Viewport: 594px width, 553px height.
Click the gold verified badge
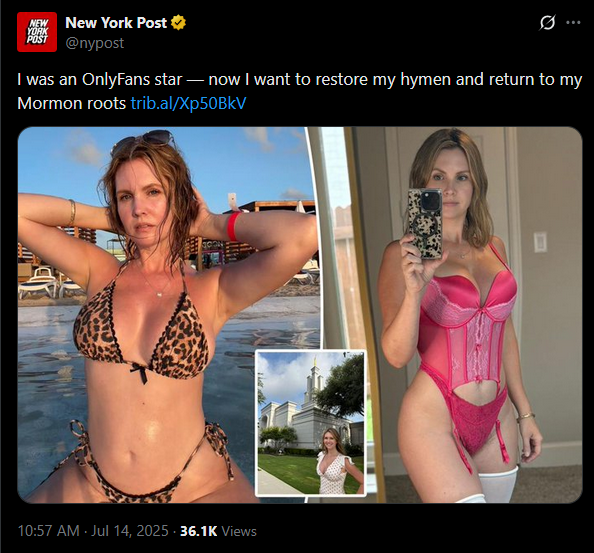tap(178, 23)
